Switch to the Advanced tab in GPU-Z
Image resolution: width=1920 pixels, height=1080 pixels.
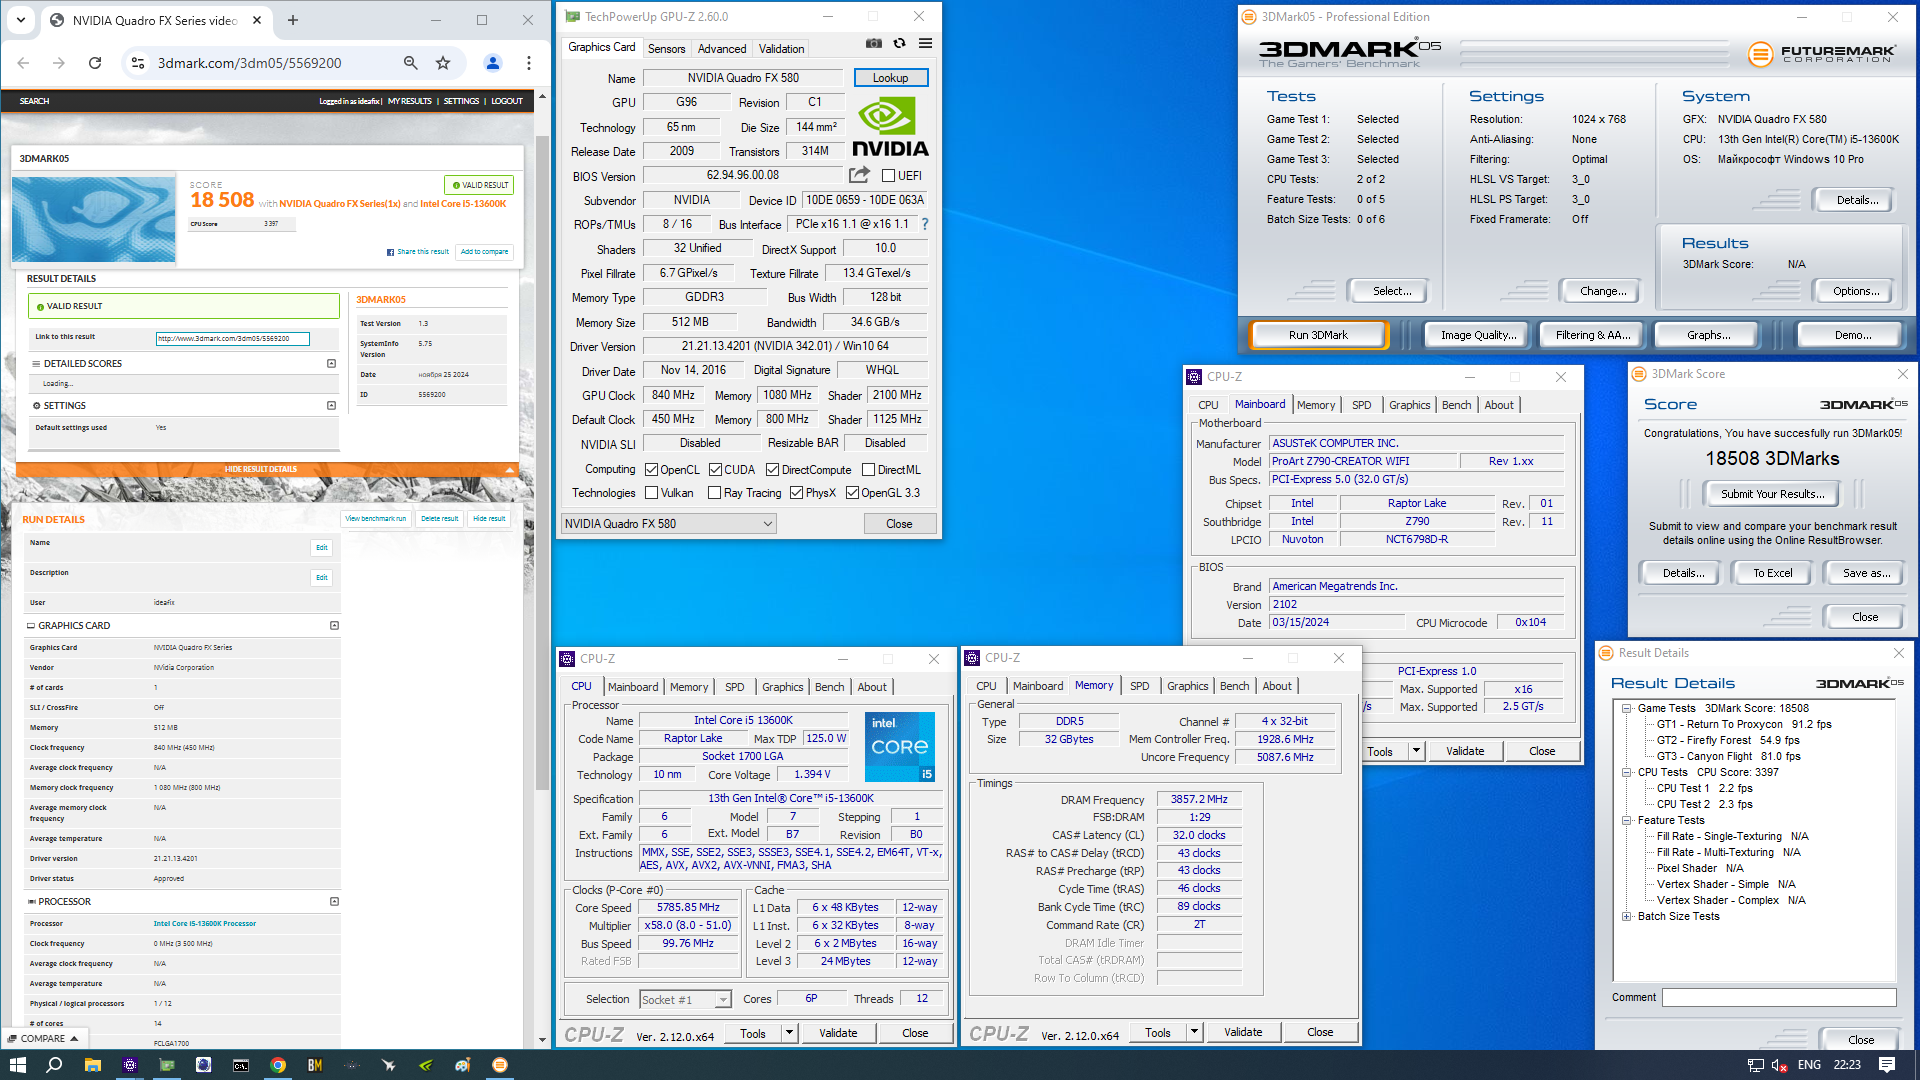tap(722, 49)
